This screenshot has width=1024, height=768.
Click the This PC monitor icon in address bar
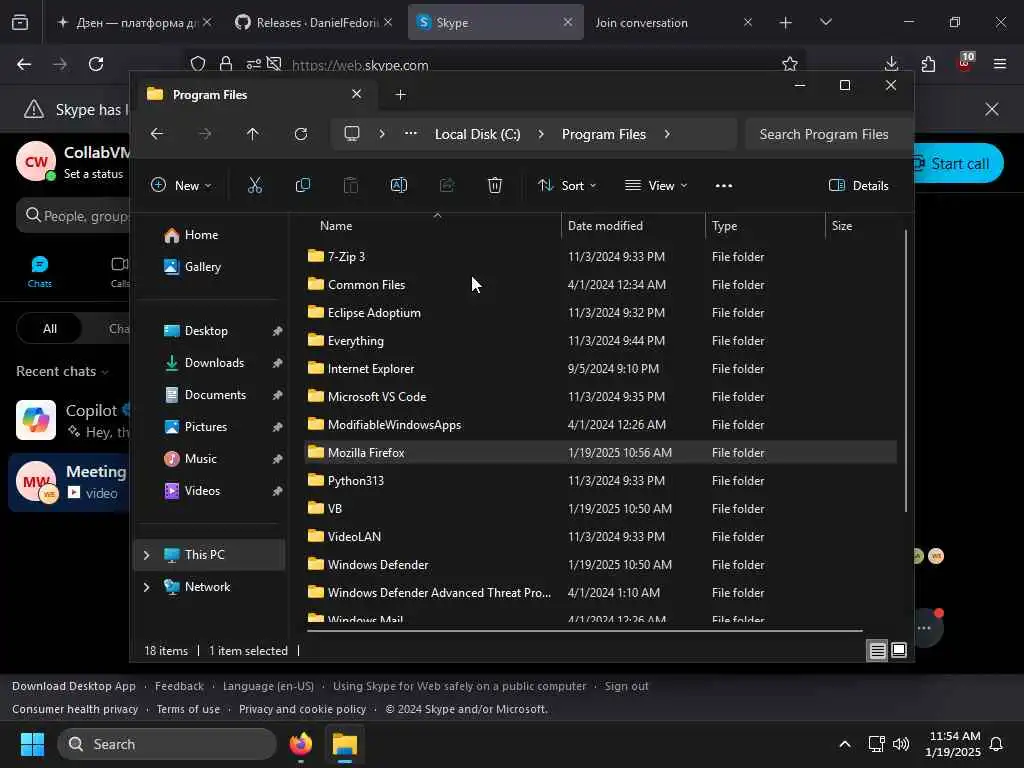click(352, 134)
